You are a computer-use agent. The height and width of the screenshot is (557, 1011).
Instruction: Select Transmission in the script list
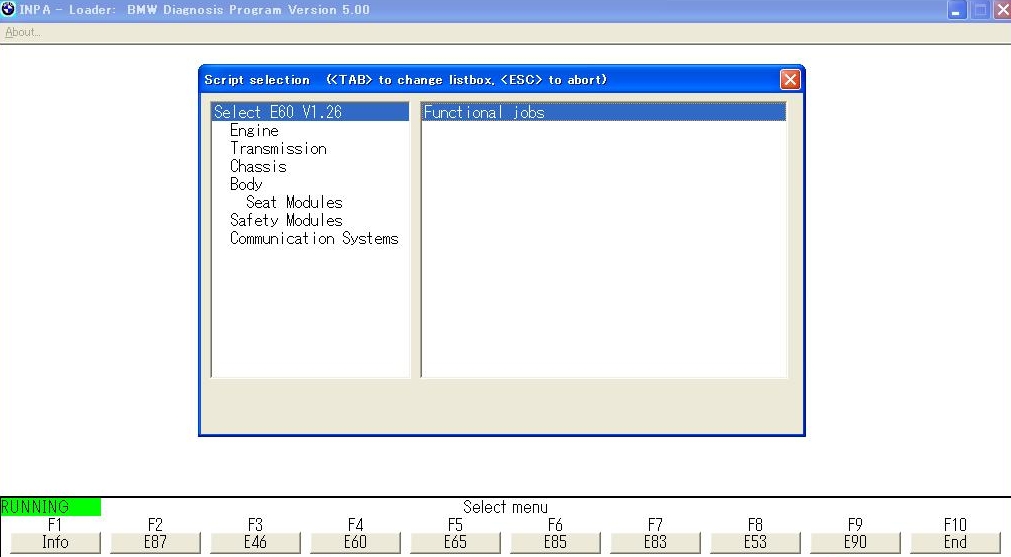pos(278,148)
